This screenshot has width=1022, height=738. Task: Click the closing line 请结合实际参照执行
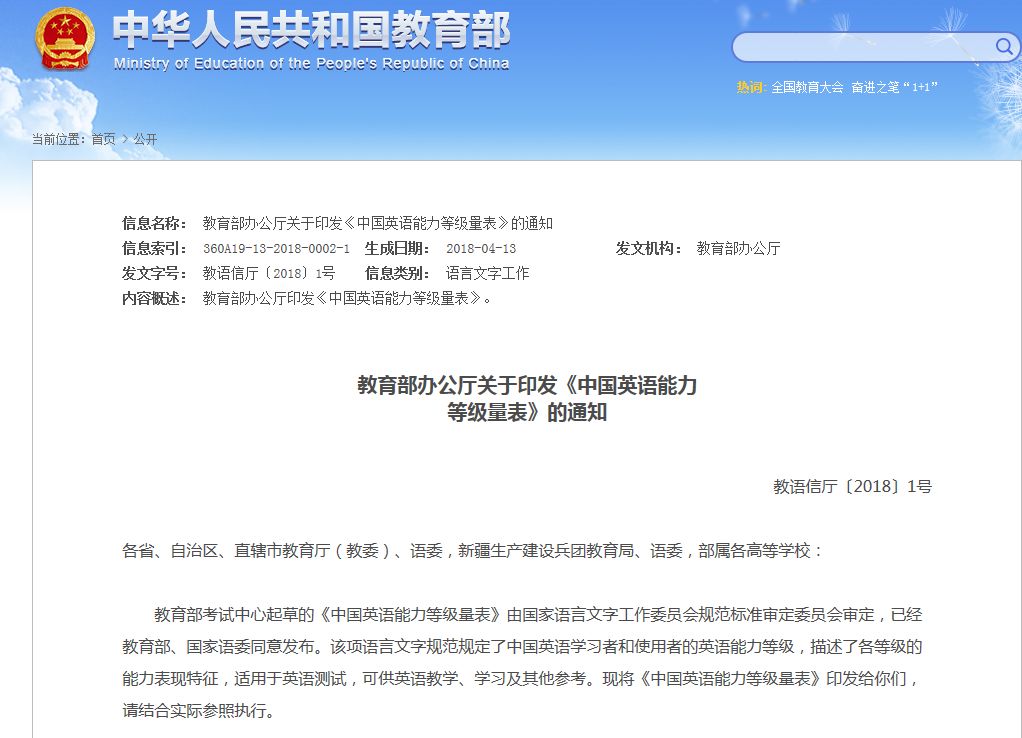pos(198,711)
